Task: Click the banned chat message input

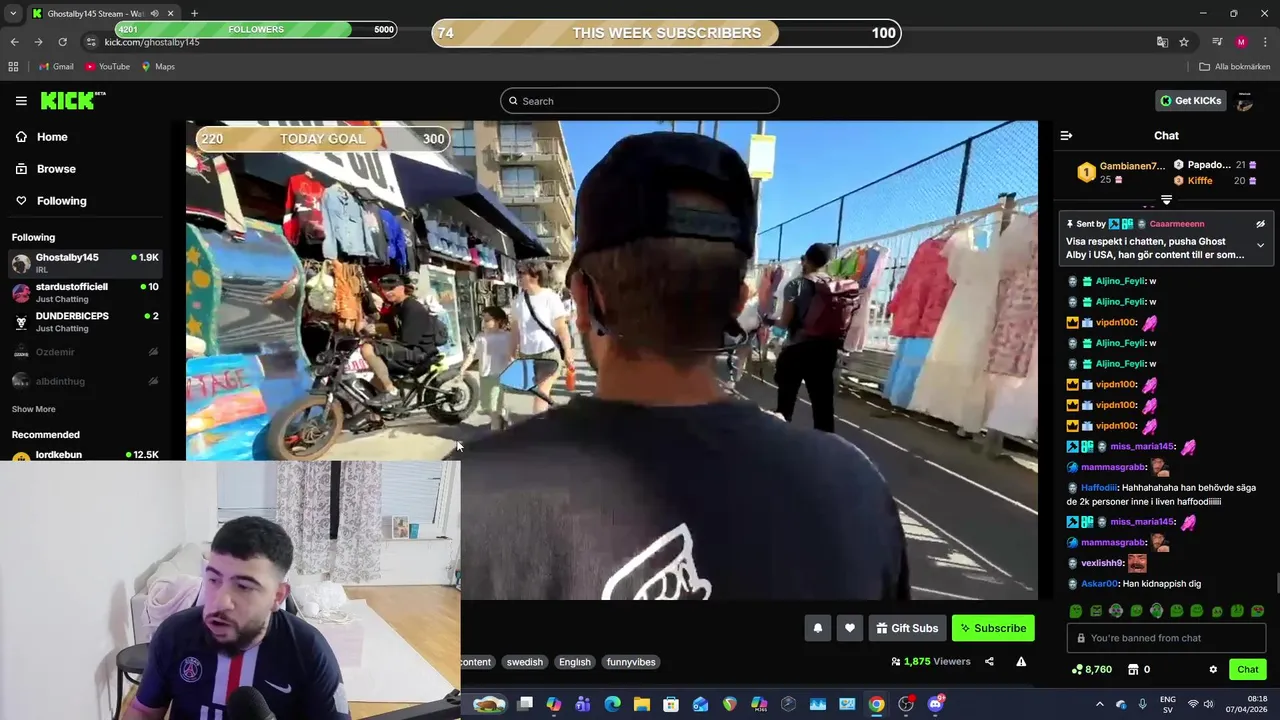Action: (1166, 638)
